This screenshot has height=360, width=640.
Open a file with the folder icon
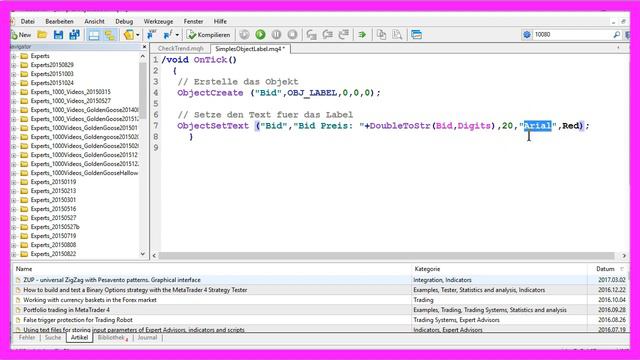pyautogui.click(x=42, y=35)
